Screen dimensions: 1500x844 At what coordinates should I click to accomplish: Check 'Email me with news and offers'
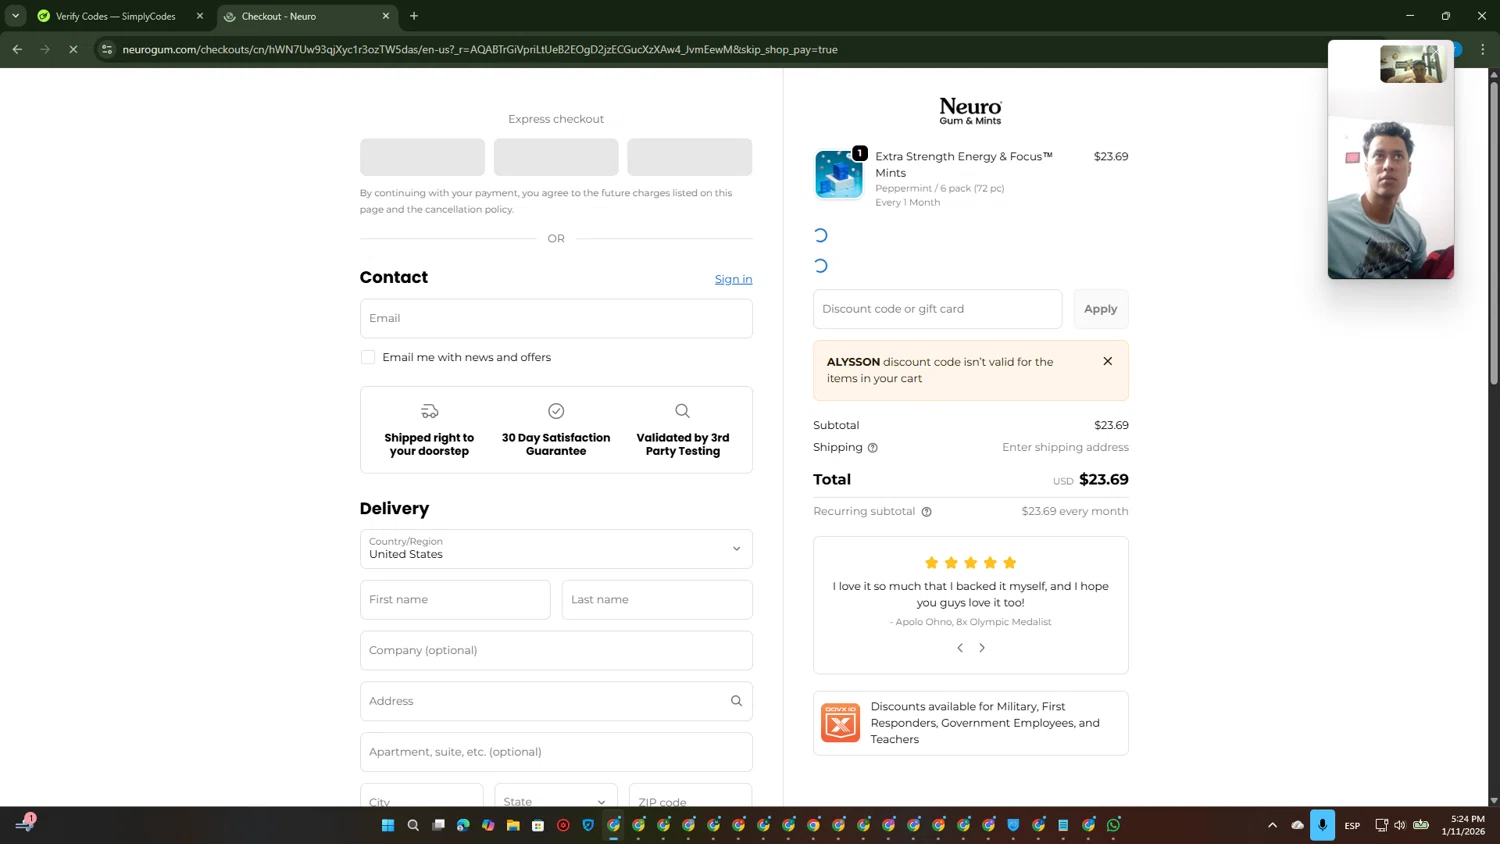pos(368,357)
